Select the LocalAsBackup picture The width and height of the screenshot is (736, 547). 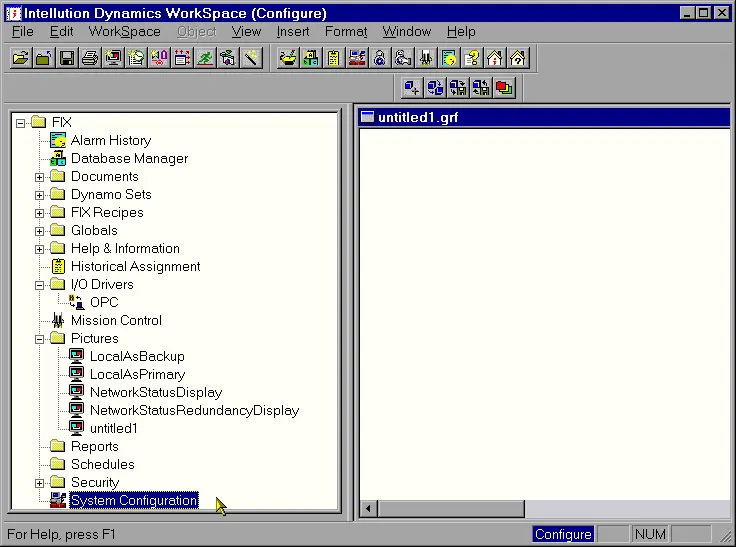137,356
